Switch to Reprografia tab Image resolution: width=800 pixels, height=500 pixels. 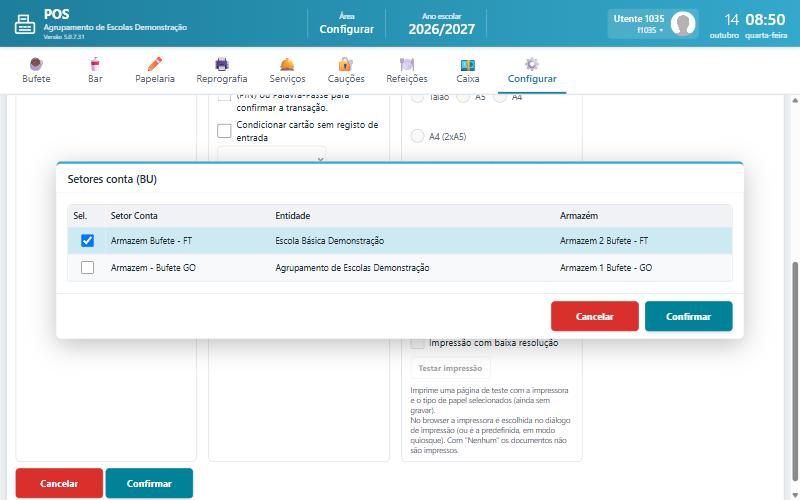[x=221, y=71]
